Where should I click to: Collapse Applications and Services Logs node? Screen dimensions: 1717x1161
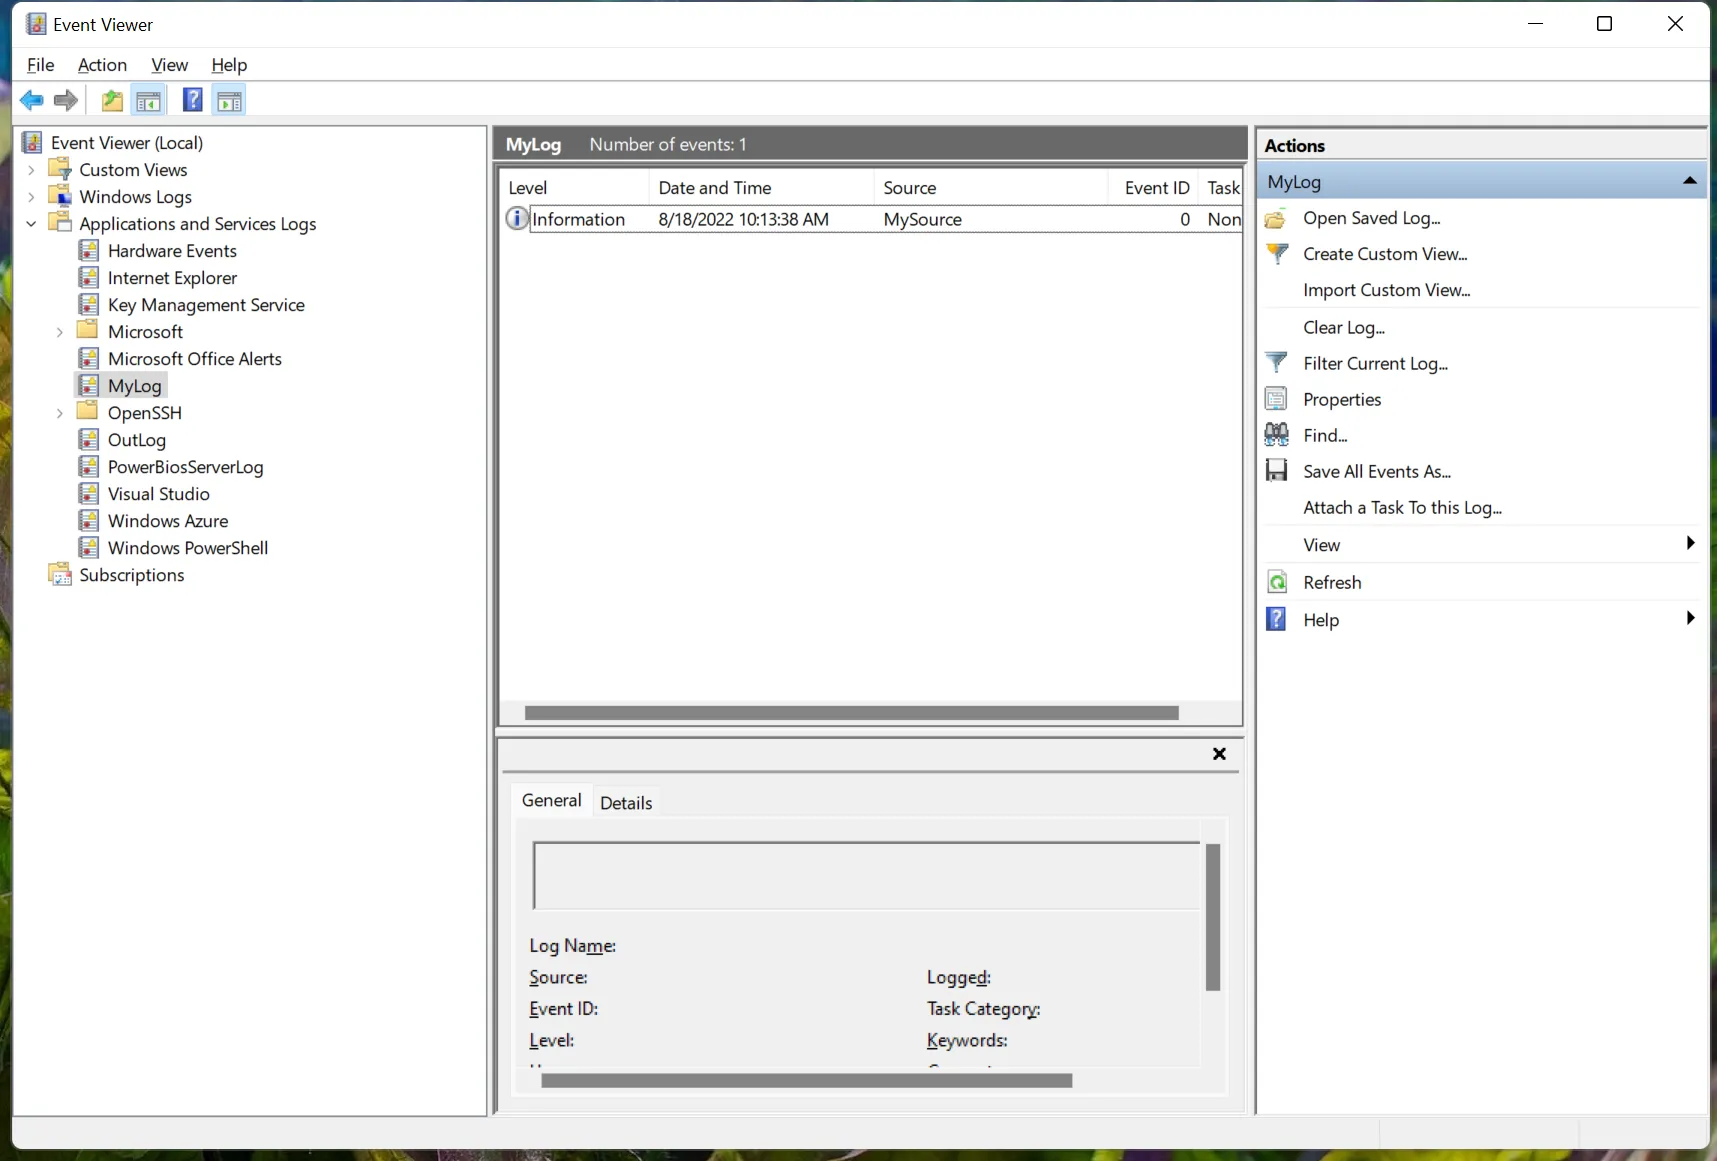click(x=32, y=224)
